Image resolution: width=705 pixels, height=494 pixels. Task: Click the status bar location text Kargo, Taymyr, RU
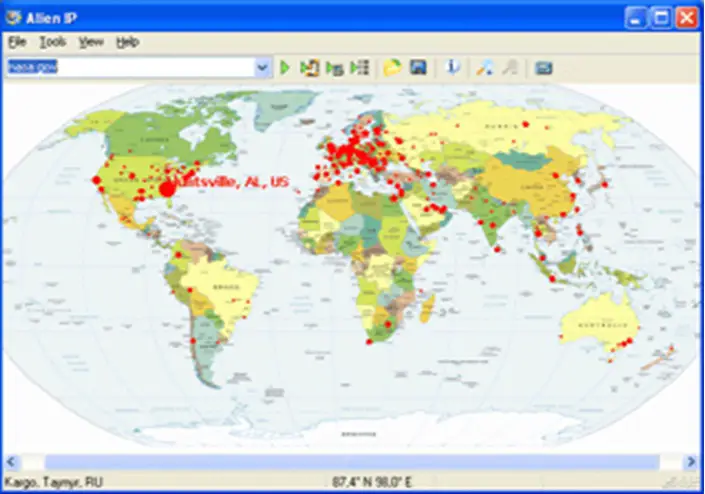54,482
